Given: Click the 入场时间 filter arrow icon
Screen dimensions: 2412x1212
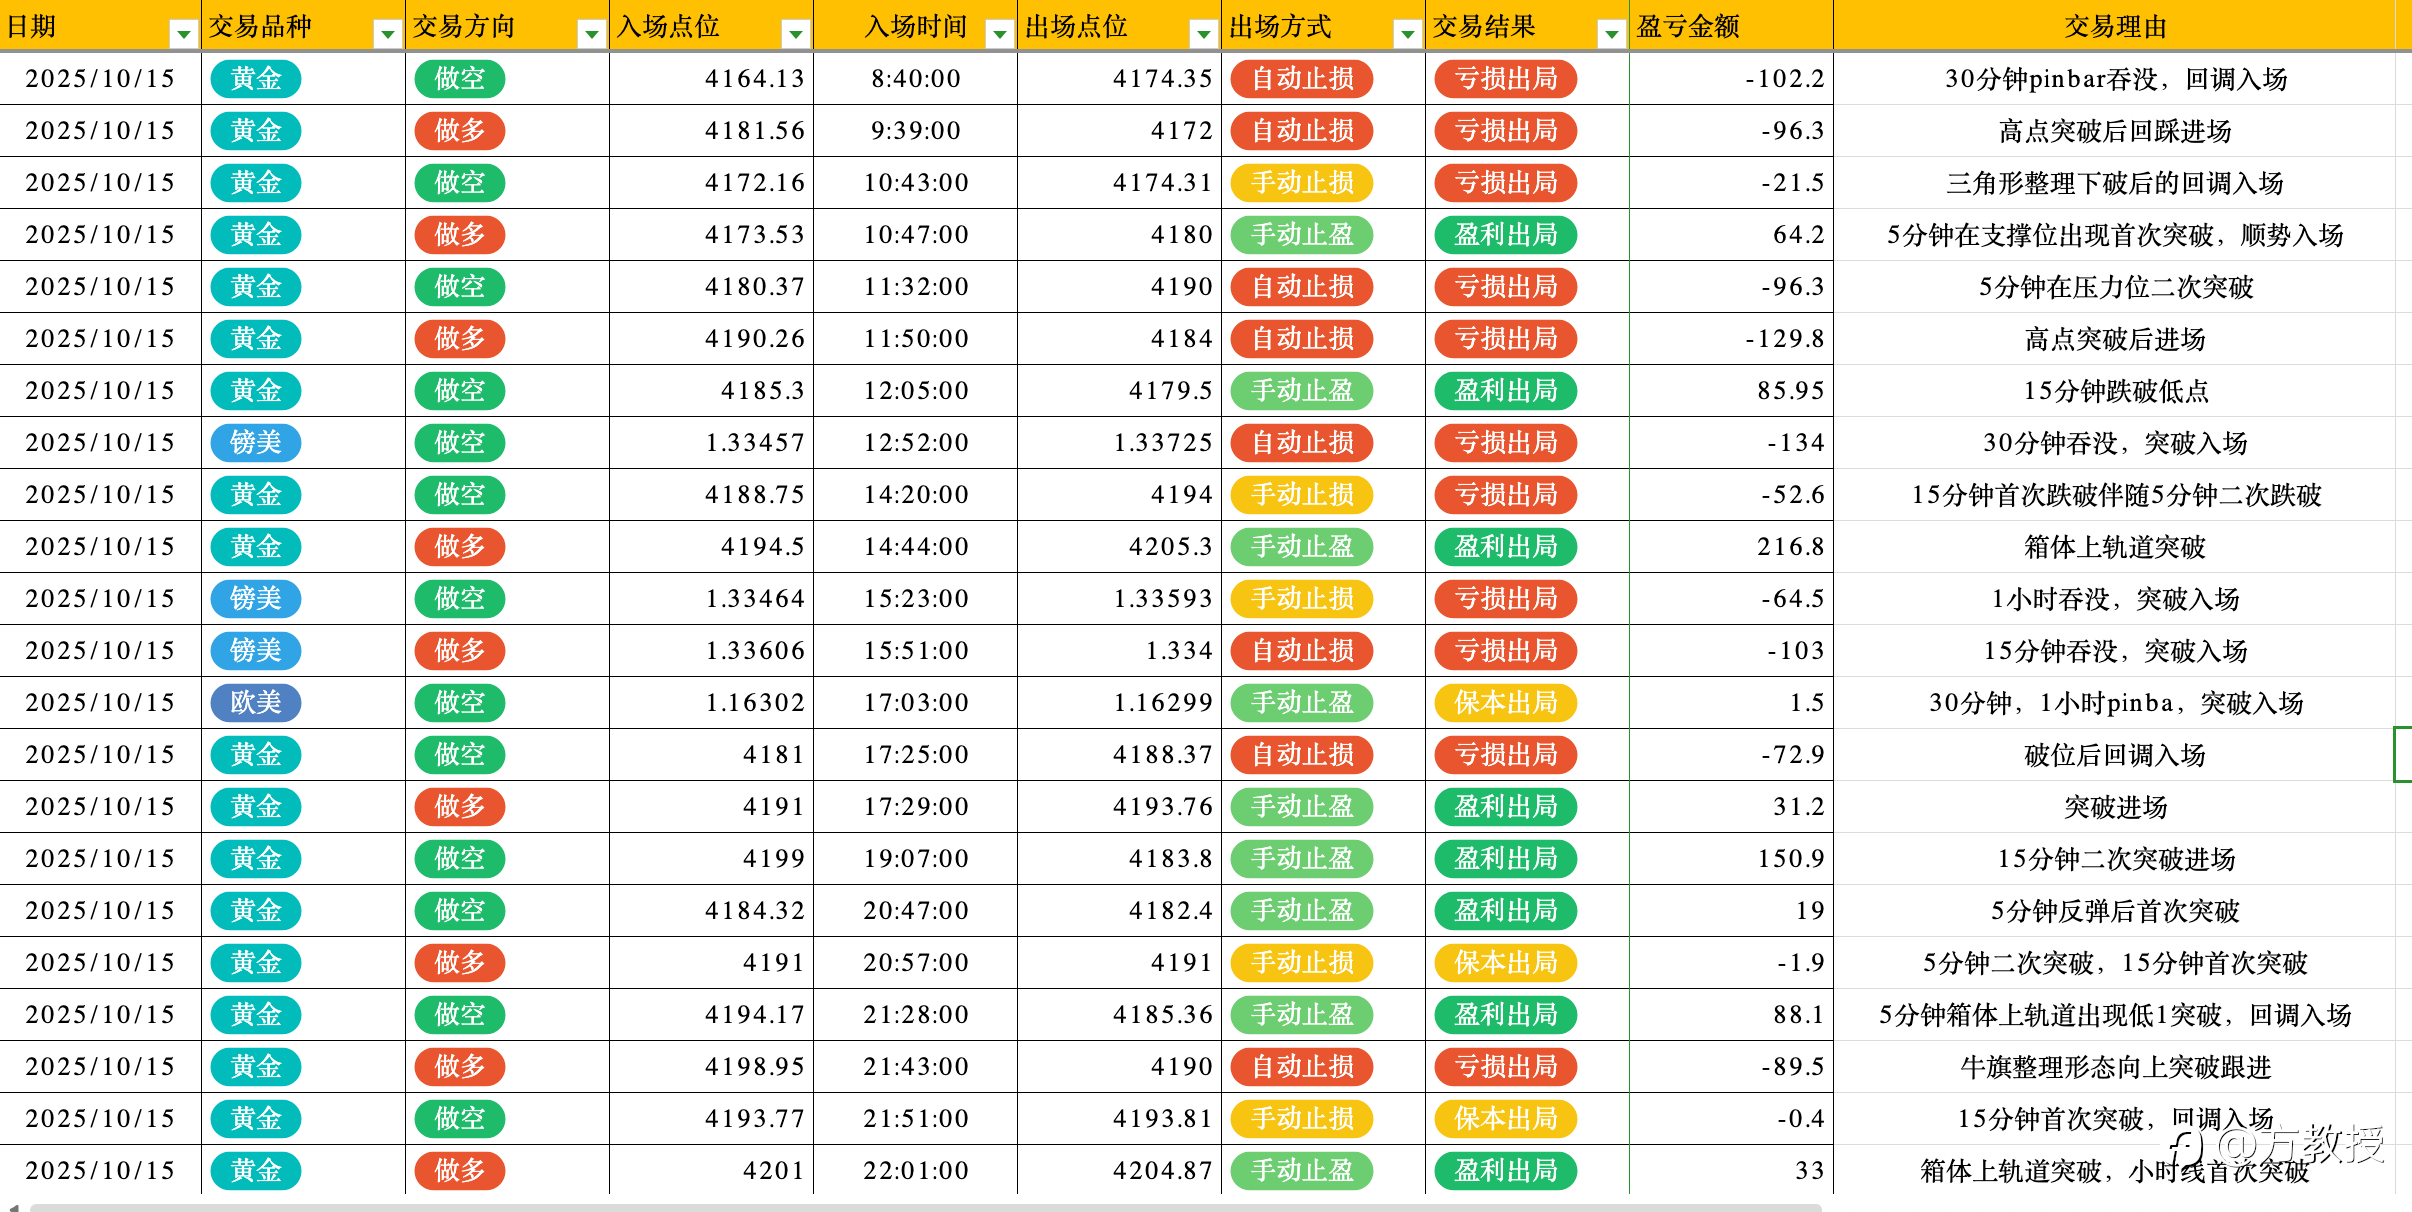Looking at the screenshot, I should point(999,35).
